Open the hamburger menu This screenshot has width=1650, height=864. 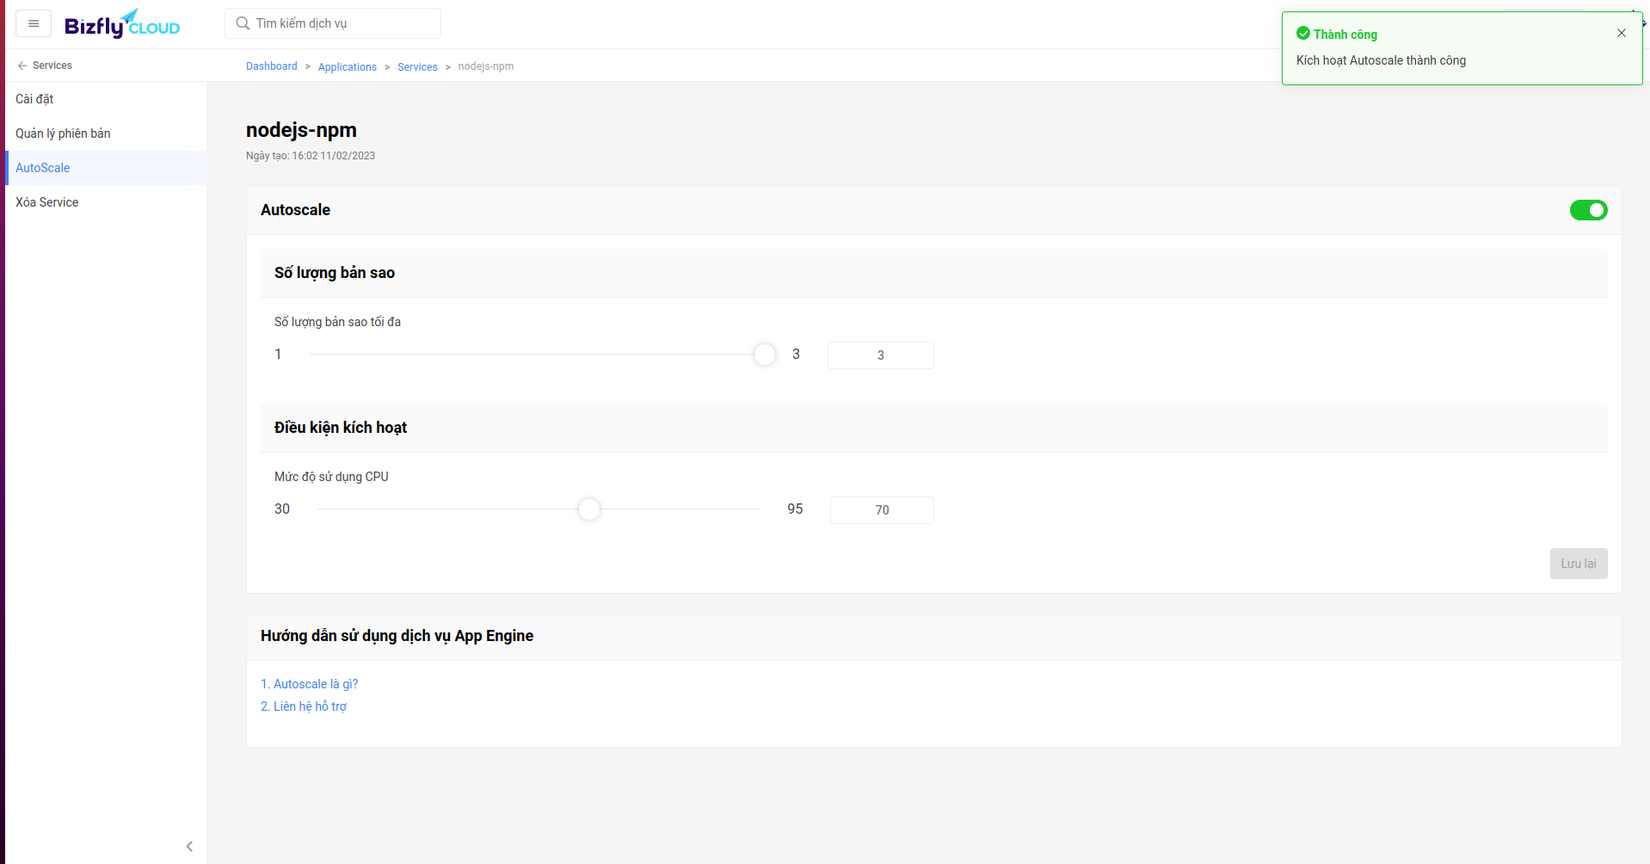pyautogui.click(x=33, y=23)
